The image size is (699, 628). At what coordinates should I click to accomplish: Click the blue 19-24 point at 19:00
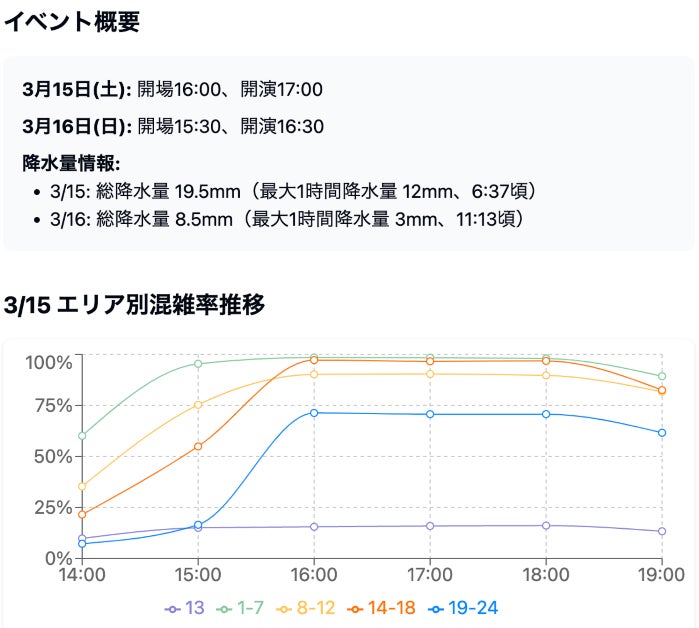point(662,433)
